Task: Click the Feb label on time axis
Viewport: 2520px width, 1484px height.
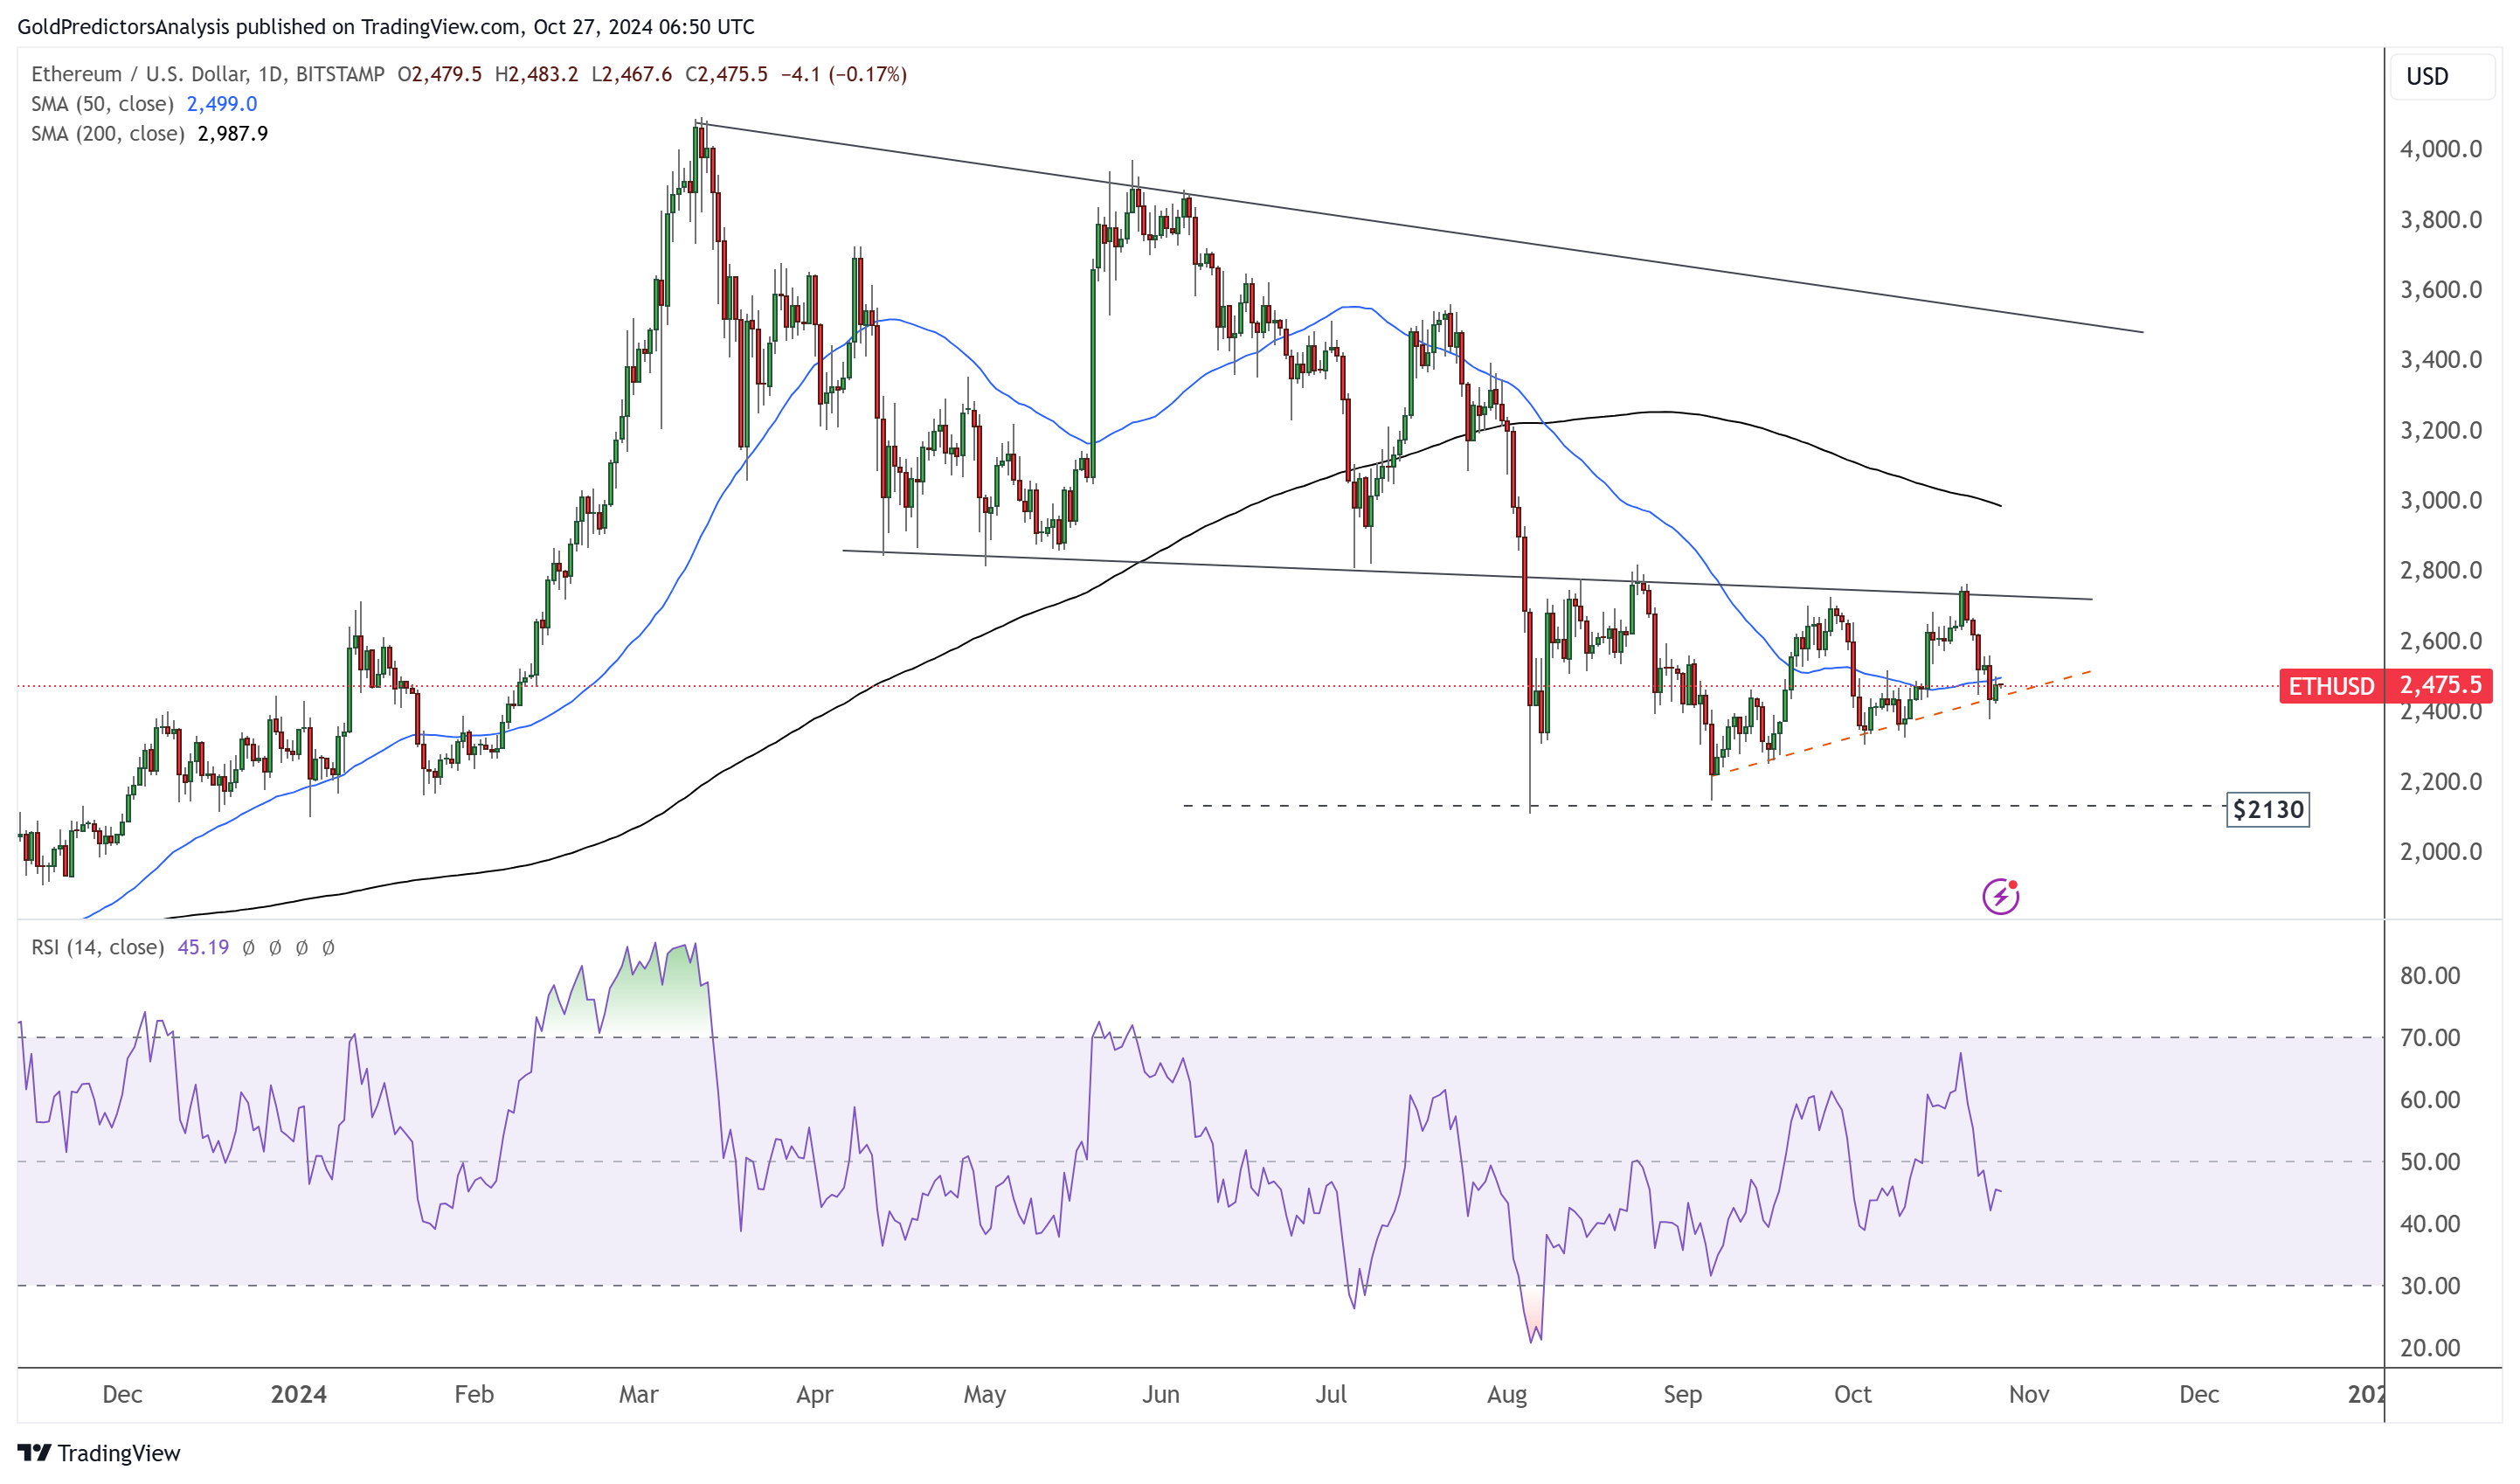Action: tap(474, 1394)
